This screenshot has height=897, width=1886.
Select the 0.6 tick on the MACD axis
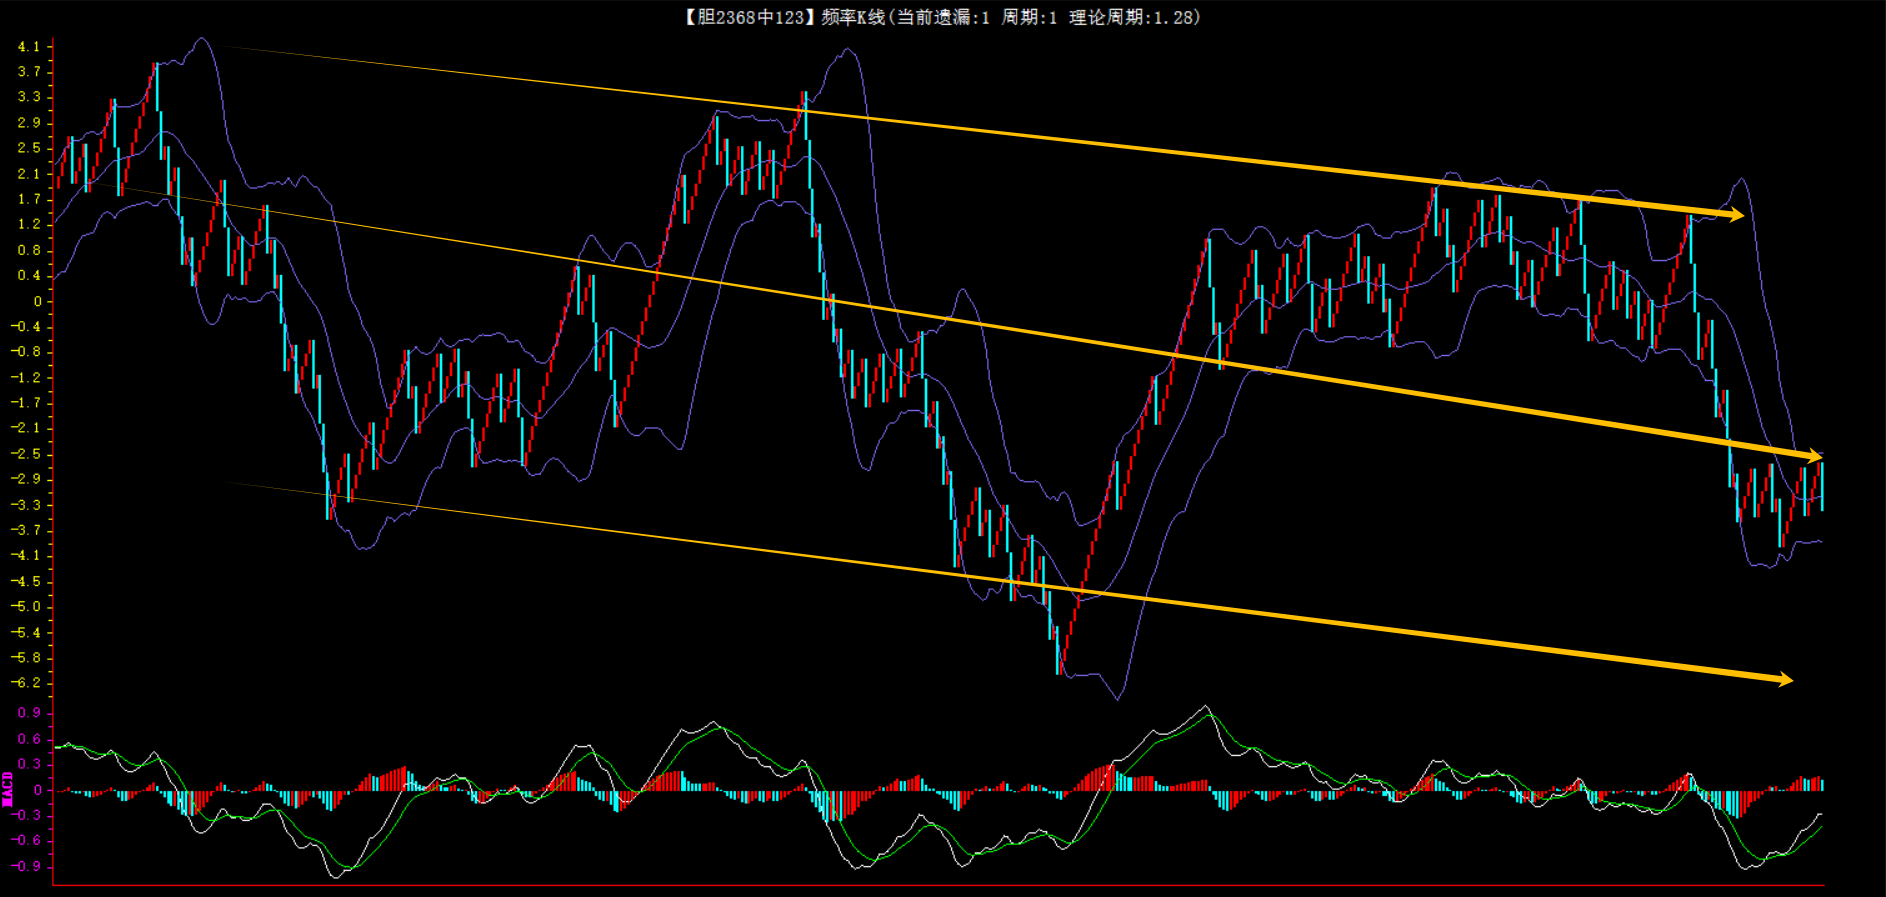pyautogui.click(x=29, y=739)
